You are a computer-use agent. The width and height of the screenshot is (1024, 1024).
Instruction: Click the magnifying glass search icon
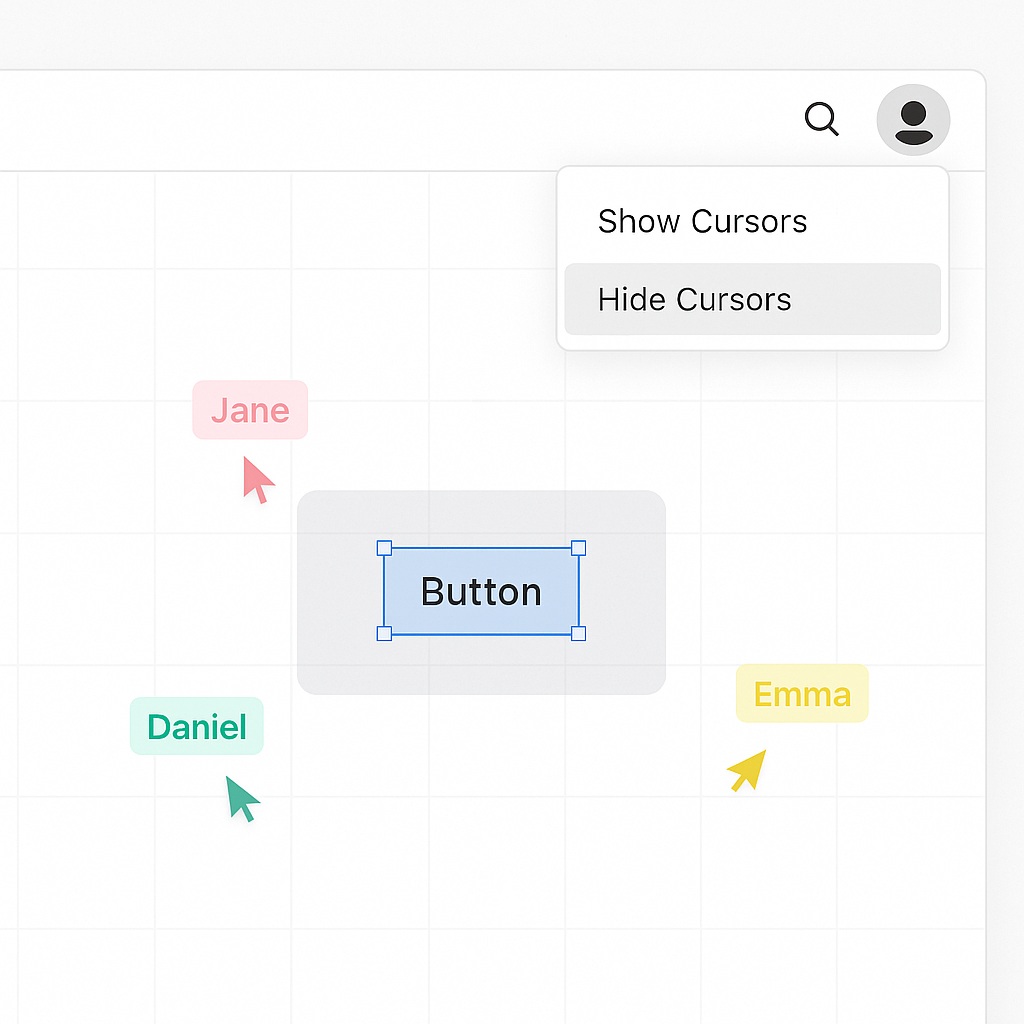click(x=821, y=120)
